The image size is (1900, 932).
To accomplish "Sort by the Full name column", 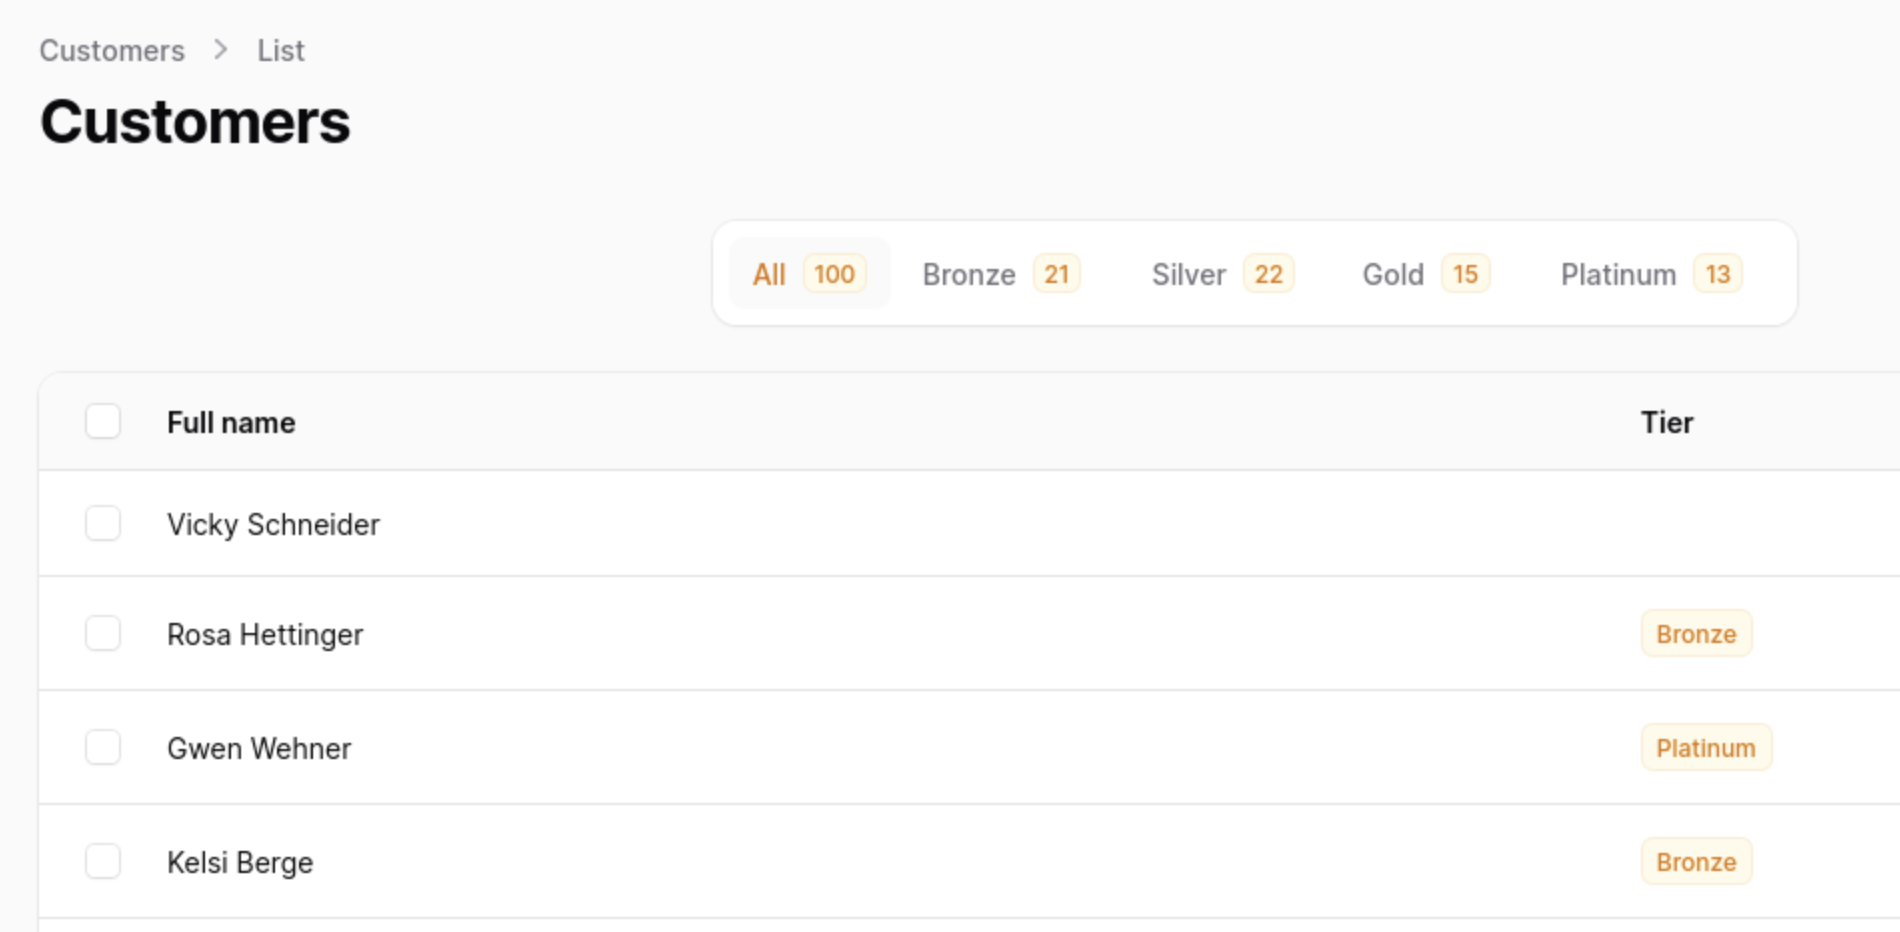I will click(231, 422).
